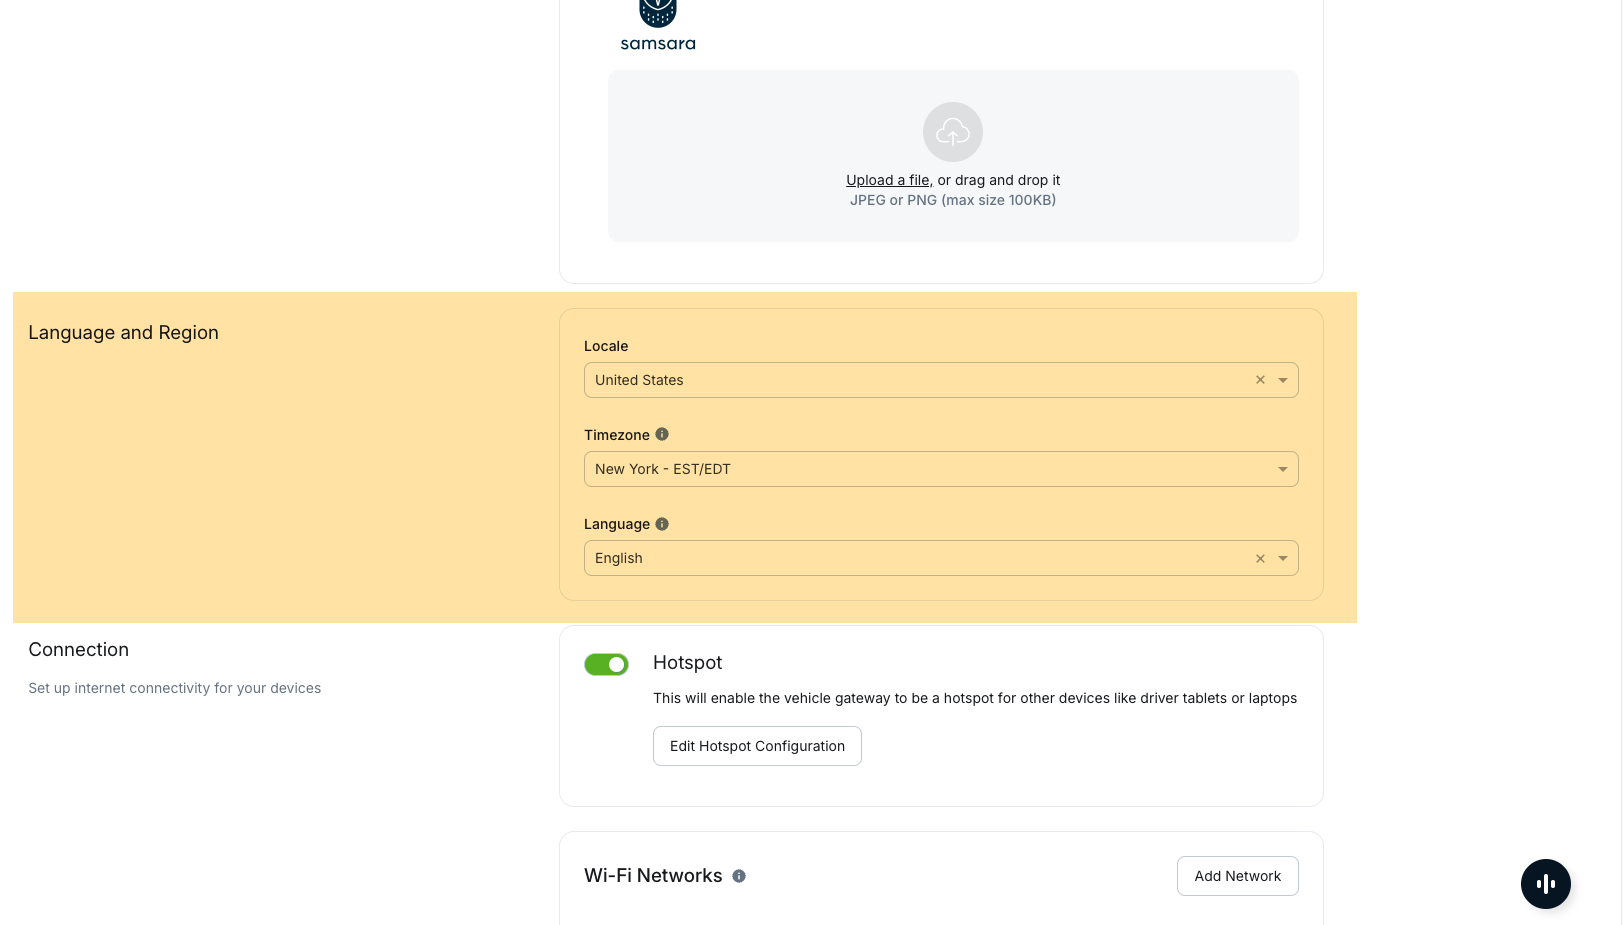Image resolution: width=1623 pixels, height=925 pixels.
Task: Click Edit Hotspot Configuration button
Action: coord(757,746)
